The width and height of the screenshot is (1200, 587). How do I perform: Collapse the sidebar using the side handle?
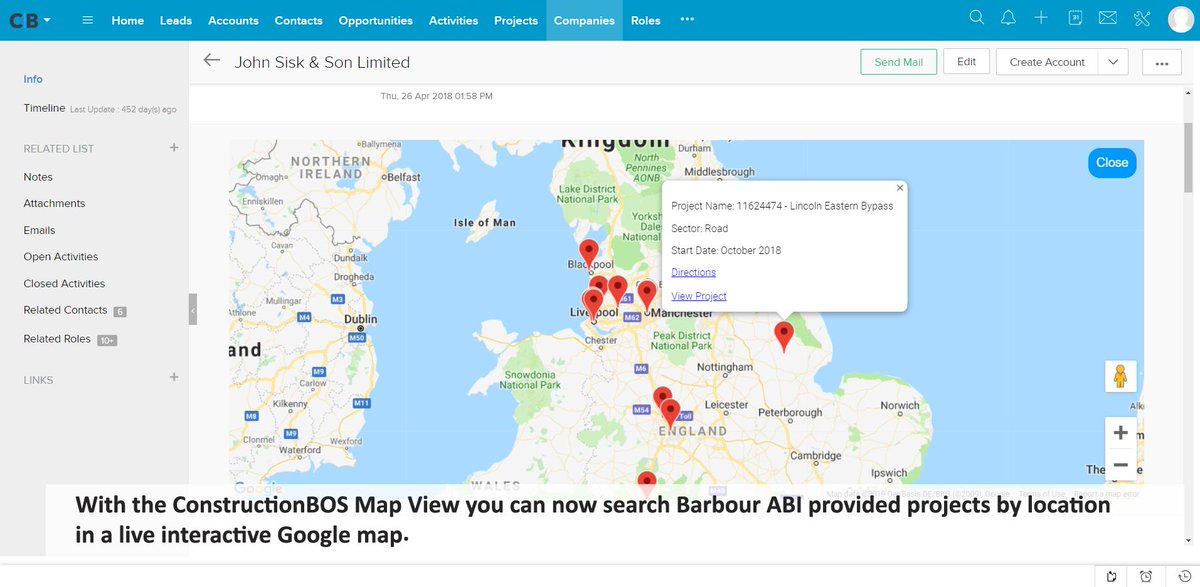pyautogui.click(x=193, y=310)
